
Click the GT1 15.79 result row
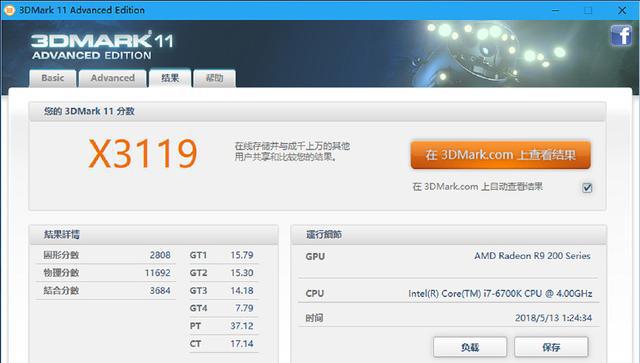point(222,255)
